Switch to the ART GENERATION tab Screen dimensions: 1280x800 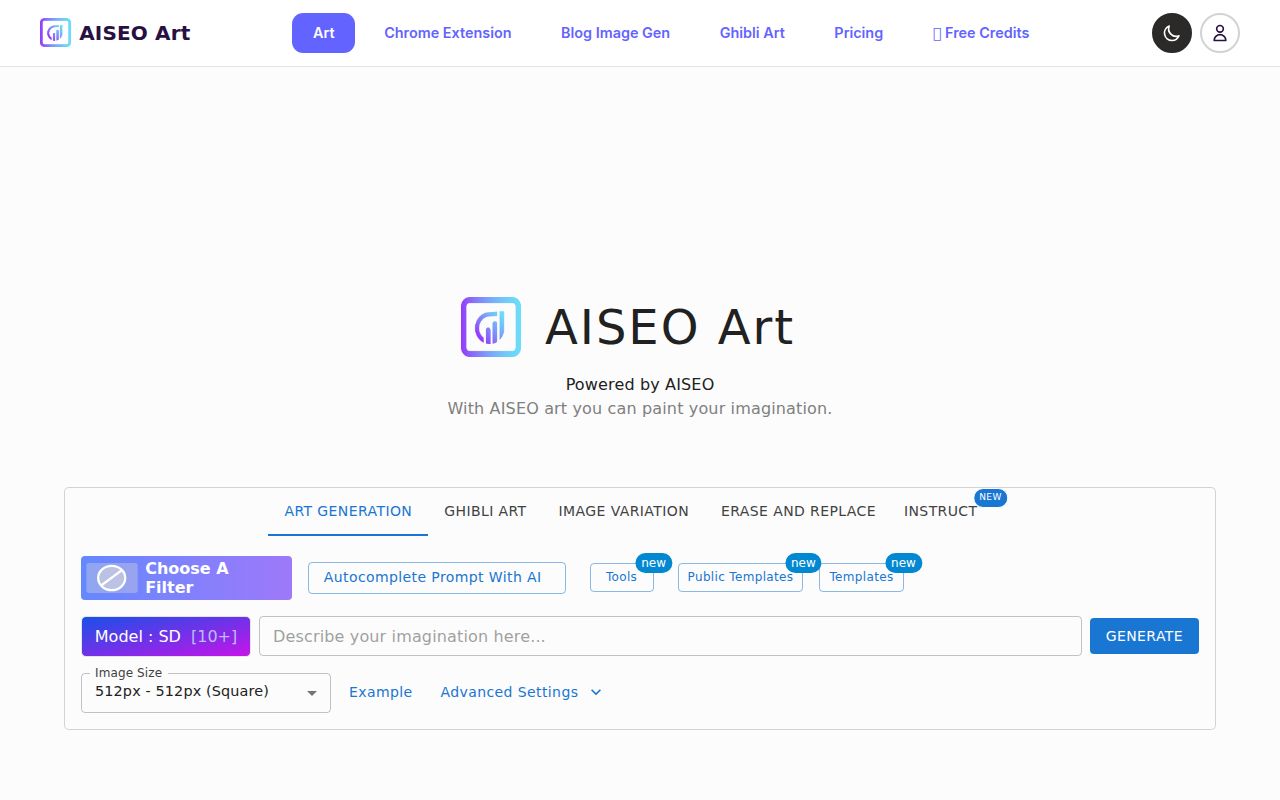point(348,511)
